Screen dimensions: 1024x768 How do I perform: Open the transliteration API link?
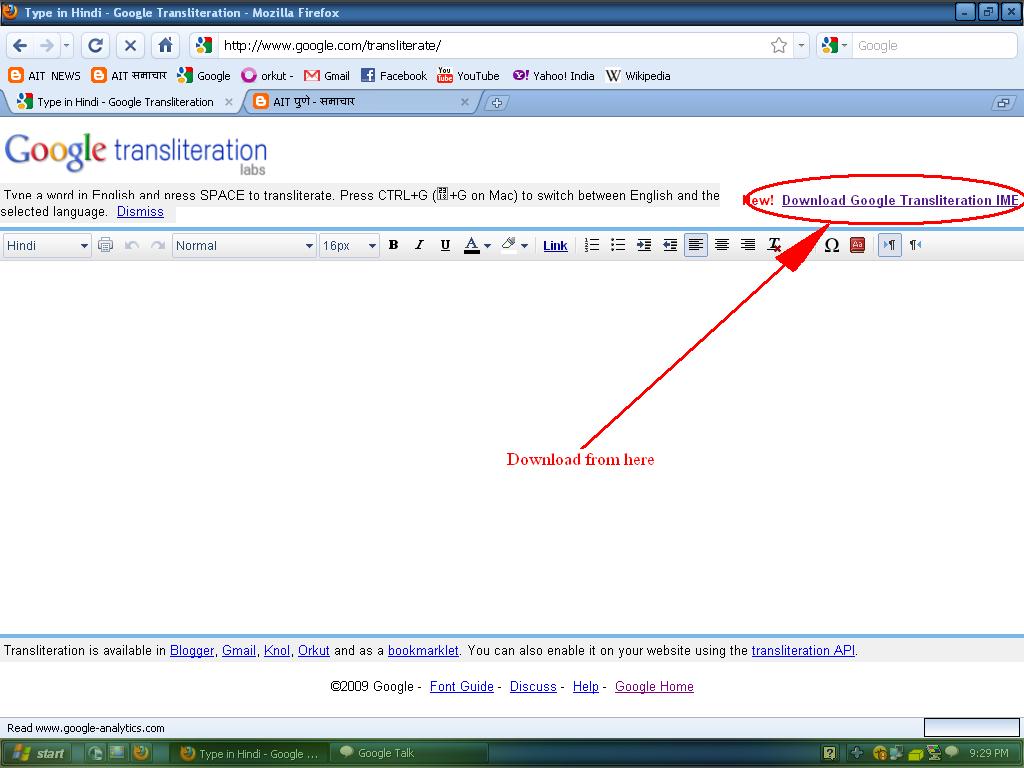(803, 650)
